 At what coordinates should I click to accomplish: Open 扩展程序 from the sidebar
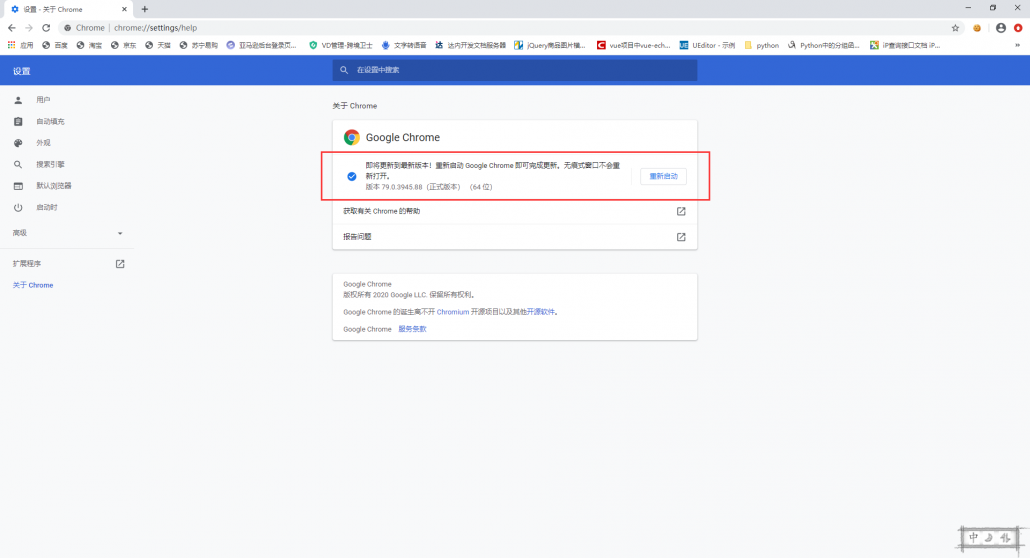66,264
